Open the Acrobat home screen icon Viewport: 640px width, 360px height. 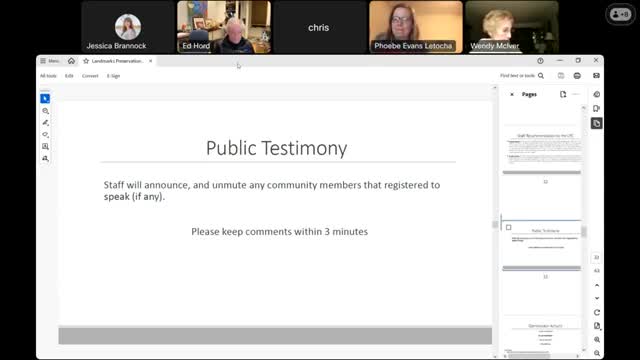click(71, 61)
